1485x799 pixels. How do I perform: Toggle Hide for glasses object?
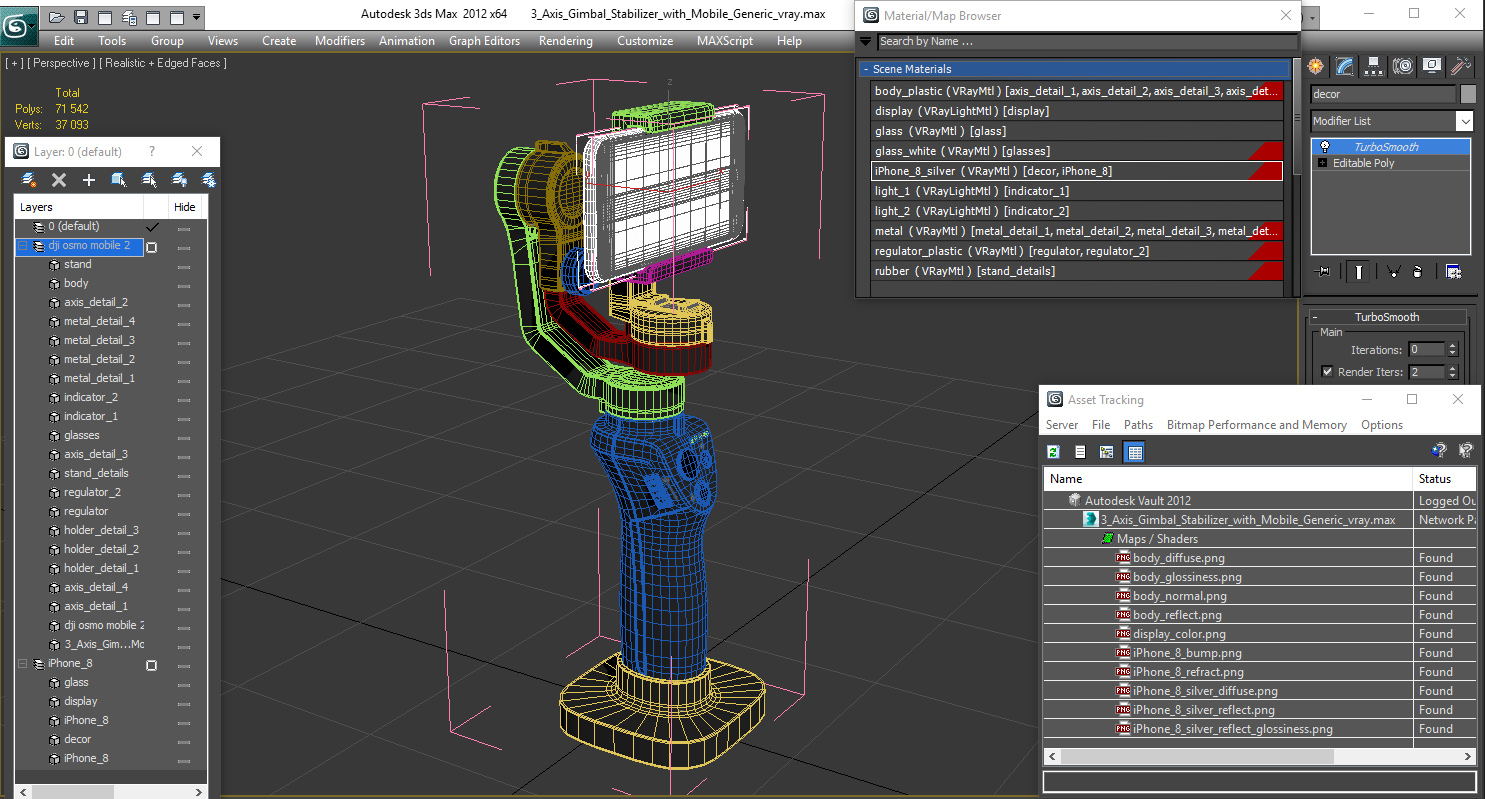(x=184, y=437)
